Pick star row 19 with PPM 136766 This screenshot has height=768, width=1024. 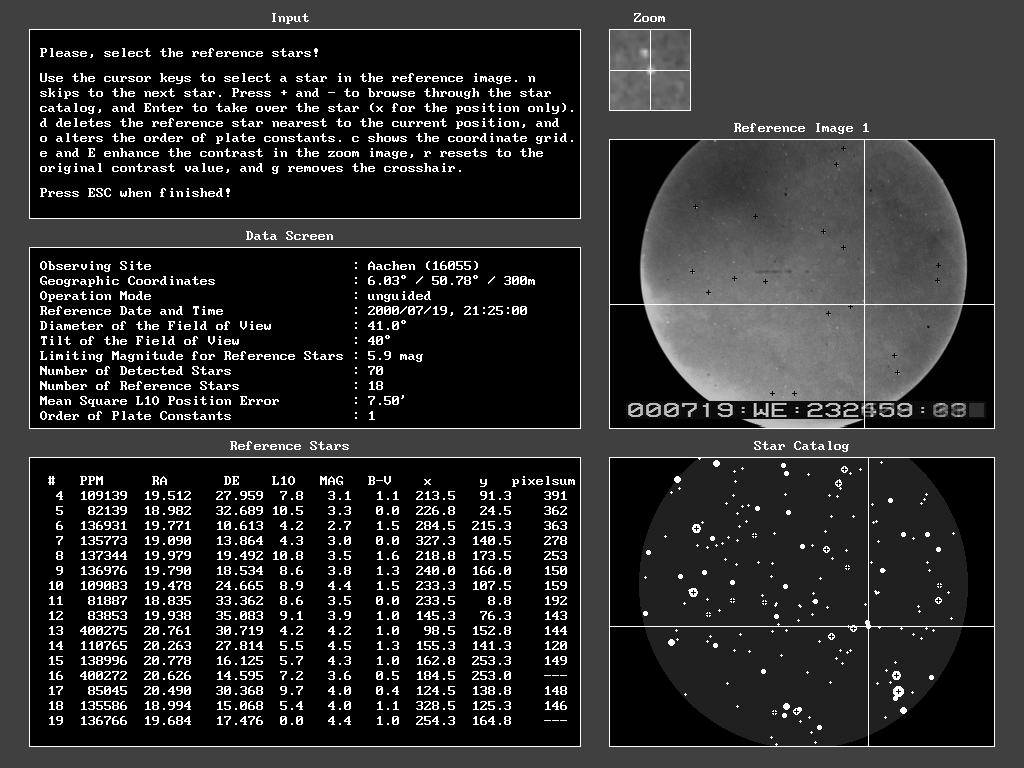tap(305, 721)
